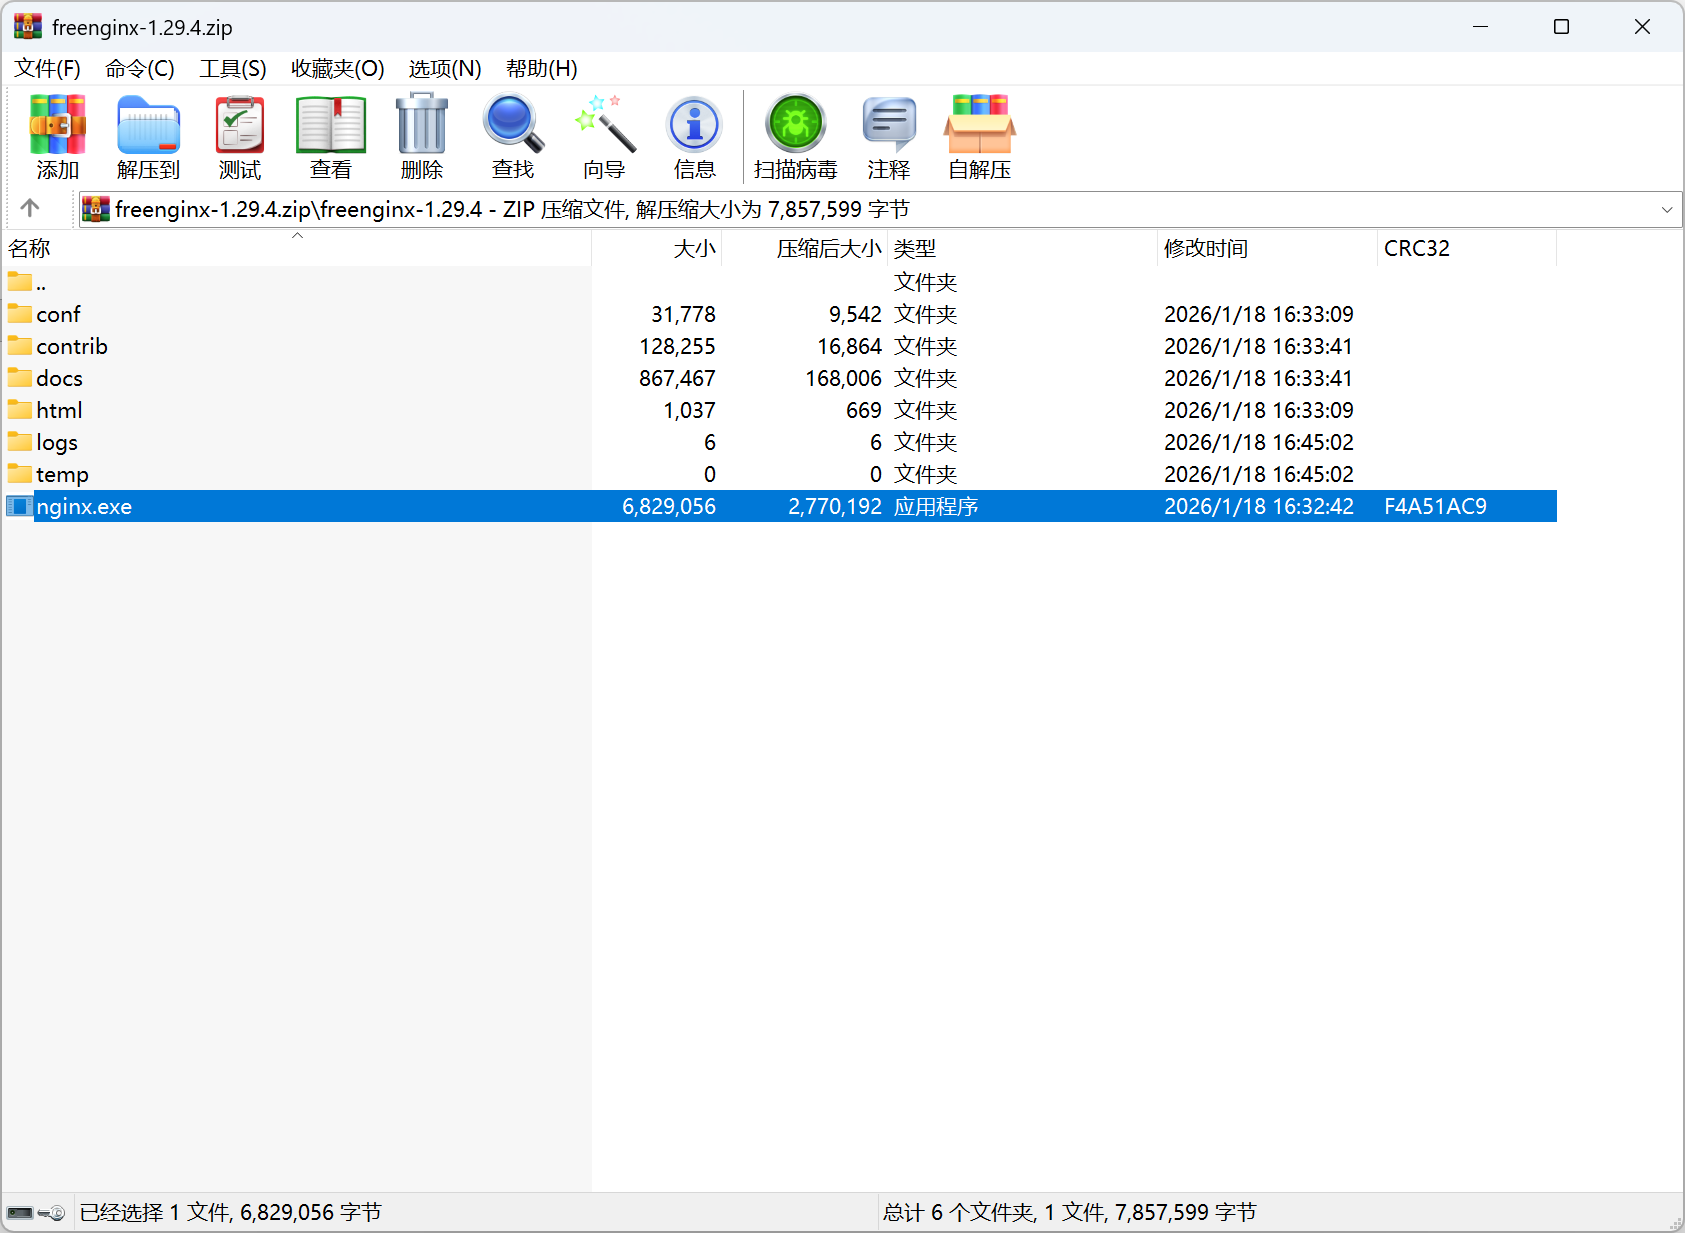Click the docs folder icon
This screenshot has width=1685, height=1233.
point(19,378)
